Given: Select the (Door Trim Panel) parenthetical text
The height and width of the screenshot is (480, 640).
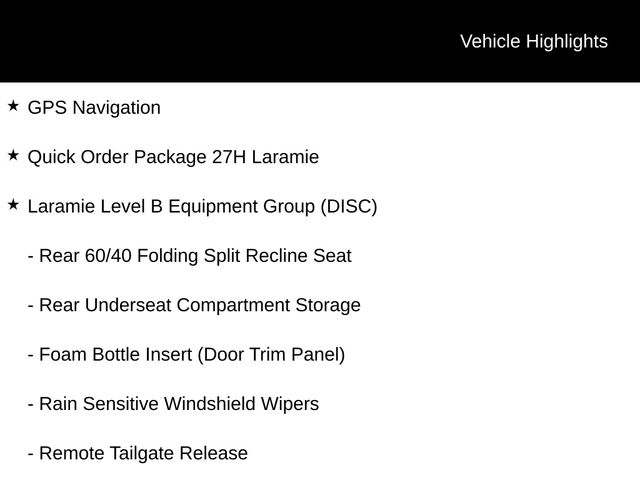Looking at the screenshot, I should [271, 355].
